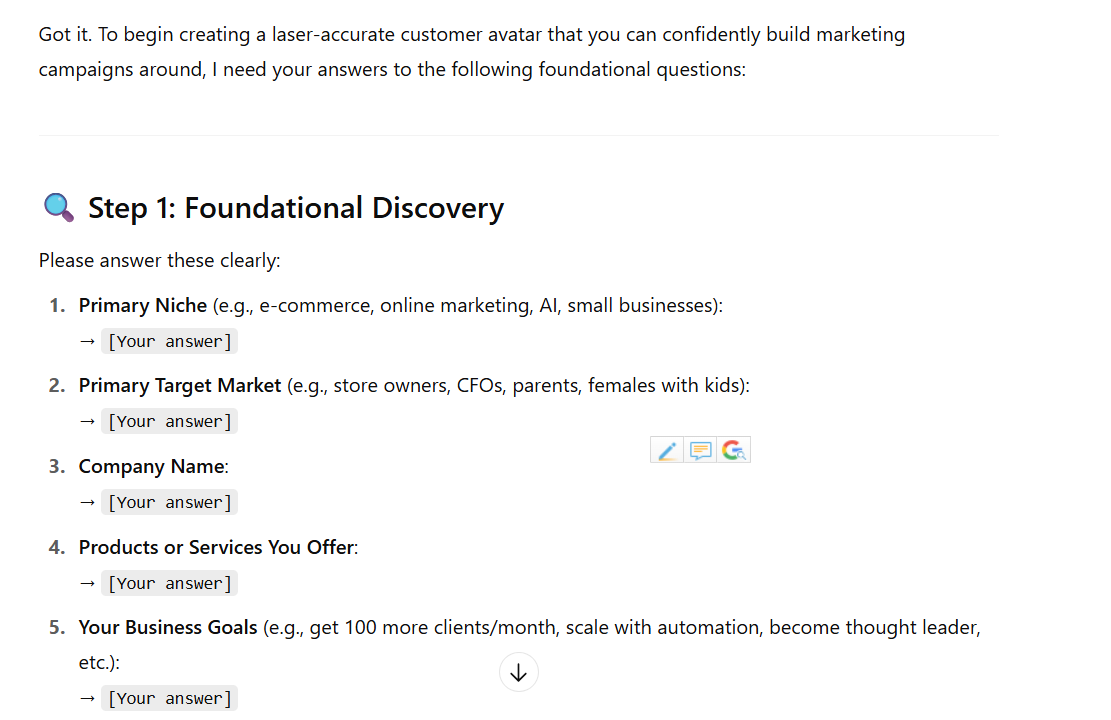Click the scroll-to-bottom arrow button
1111x720 pixels.
(519, 672)
